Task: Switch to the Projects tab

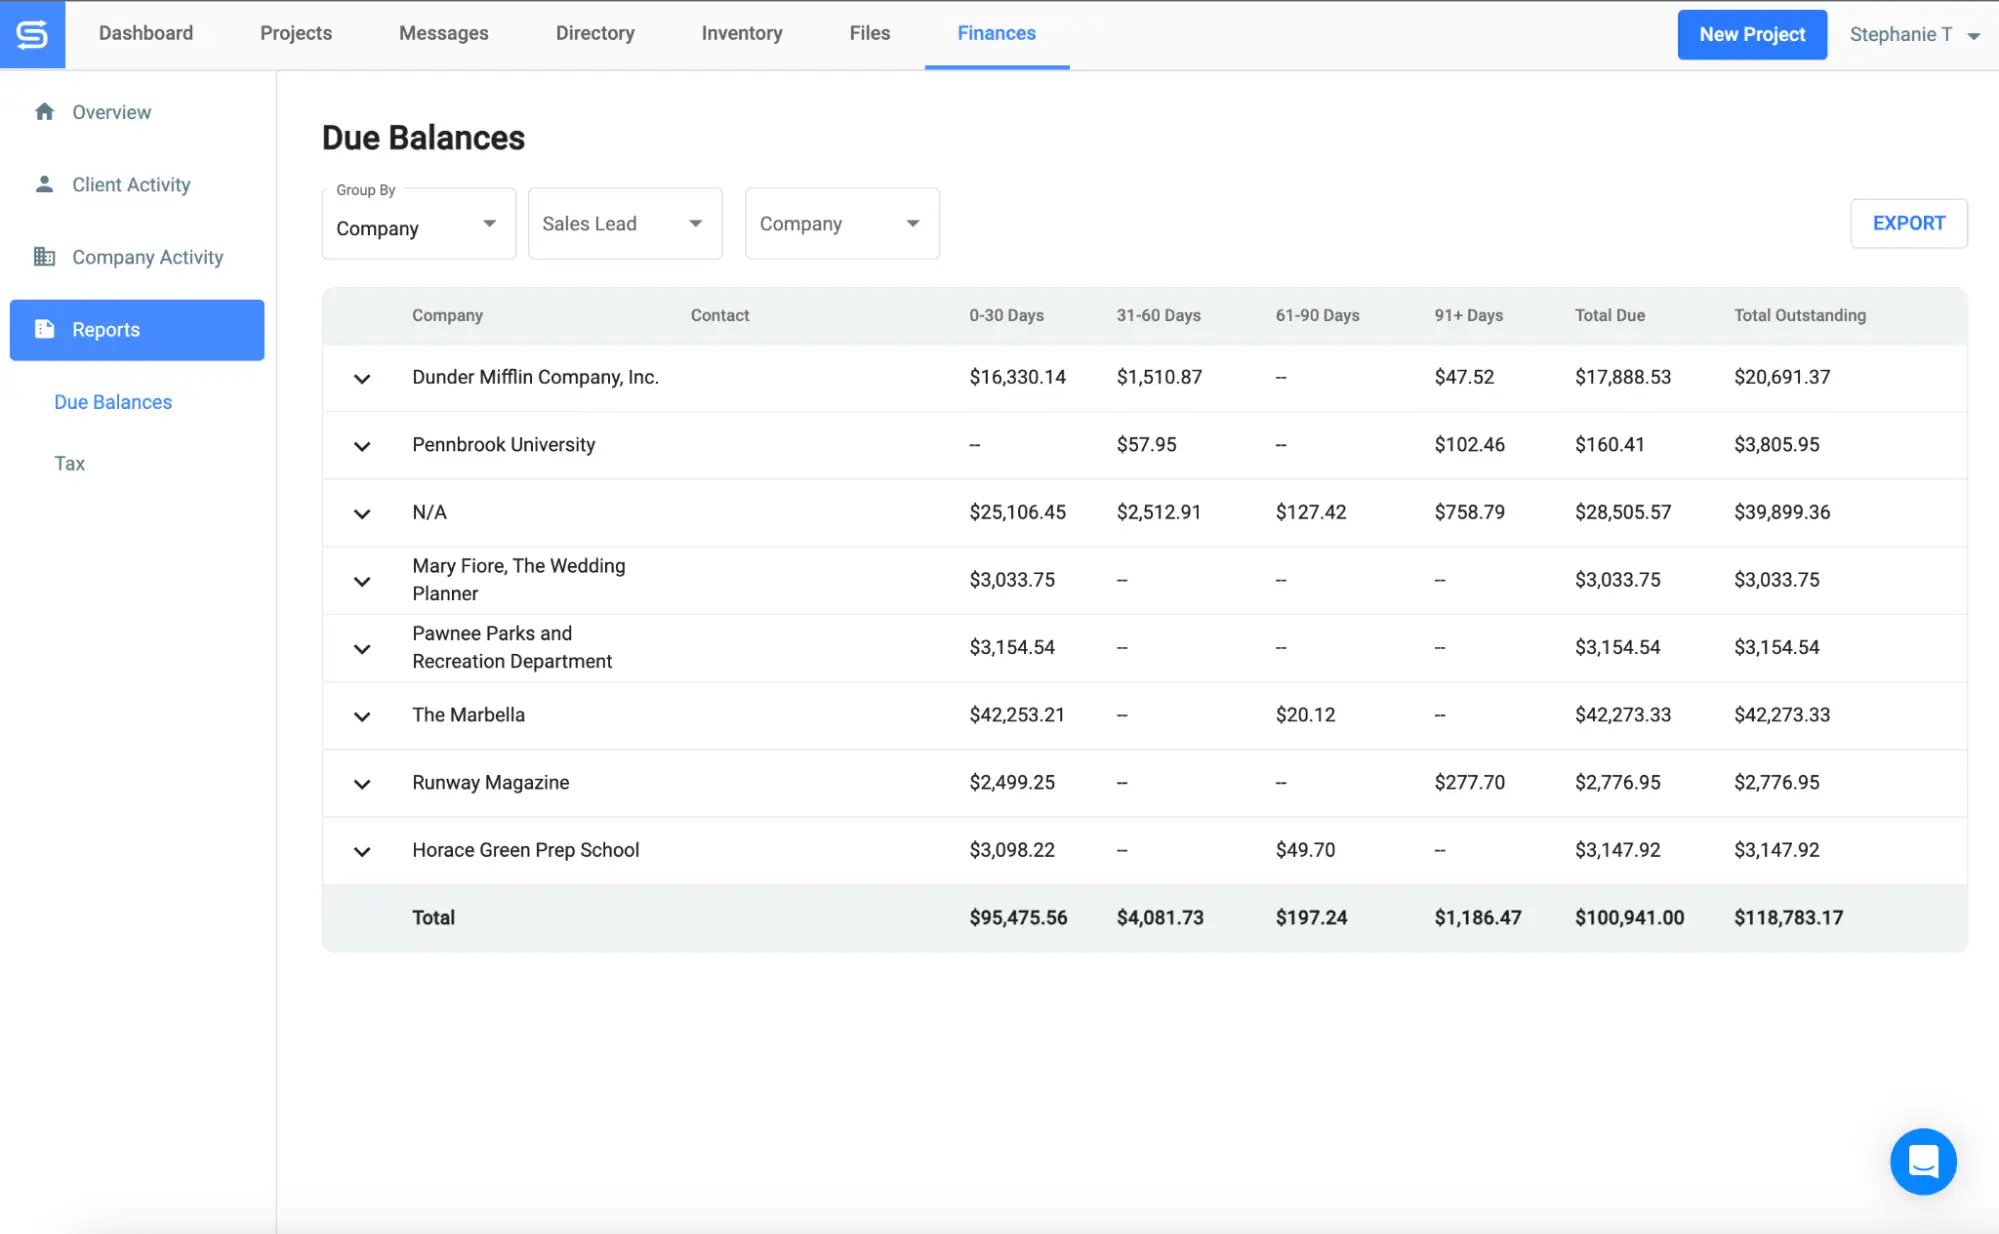Action: point(296,33)
